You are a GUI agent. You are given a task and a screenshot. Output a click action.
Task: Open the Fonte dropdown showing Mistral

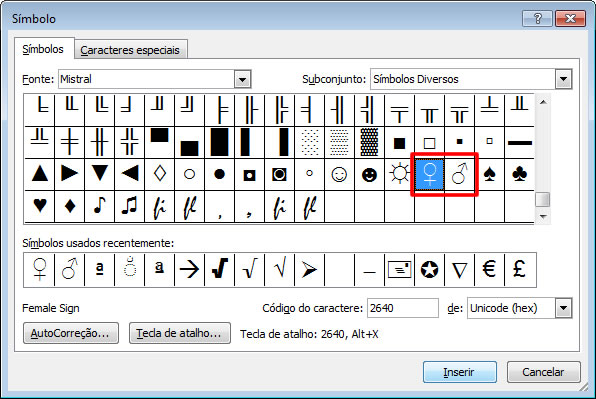point(242,79)
